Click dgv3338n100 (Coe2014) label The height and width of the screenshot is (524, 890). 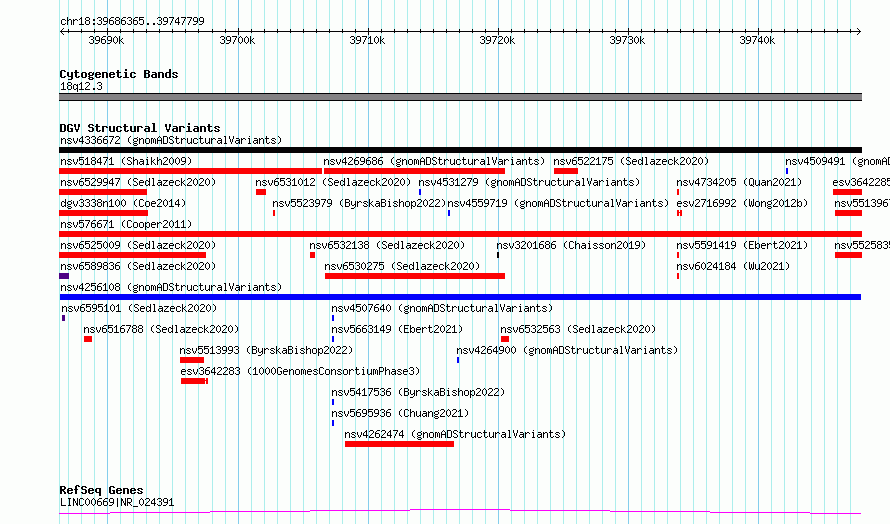pyautogui.click(x=123, y=203)
